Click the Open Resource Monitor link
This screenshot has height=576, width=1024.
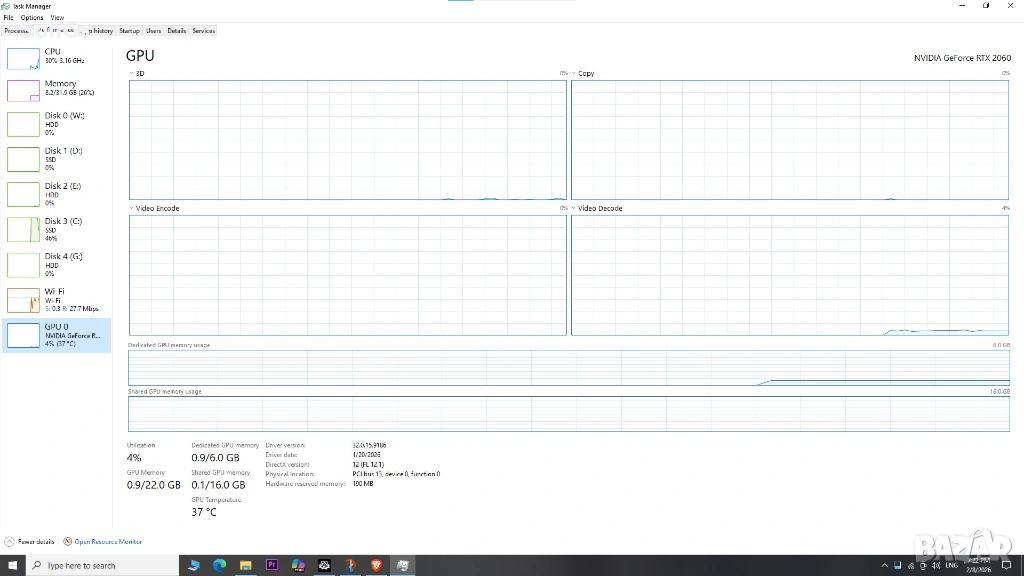pos(108,541)
